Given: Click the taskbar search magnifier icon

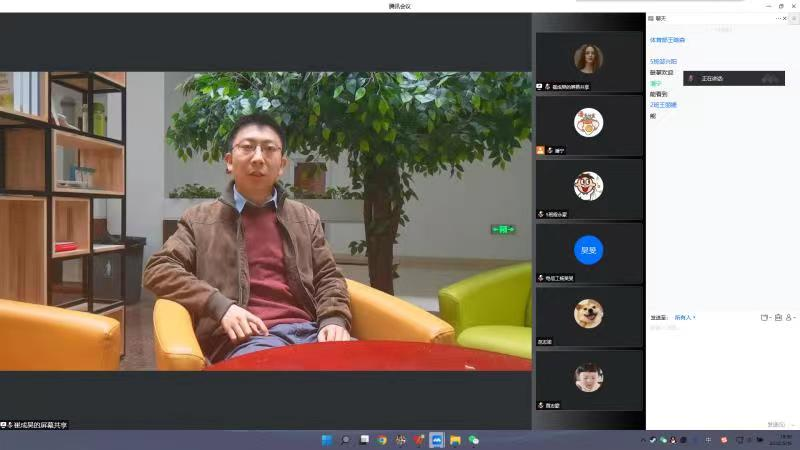Looking at the screenshot, I should click(345, 440).
